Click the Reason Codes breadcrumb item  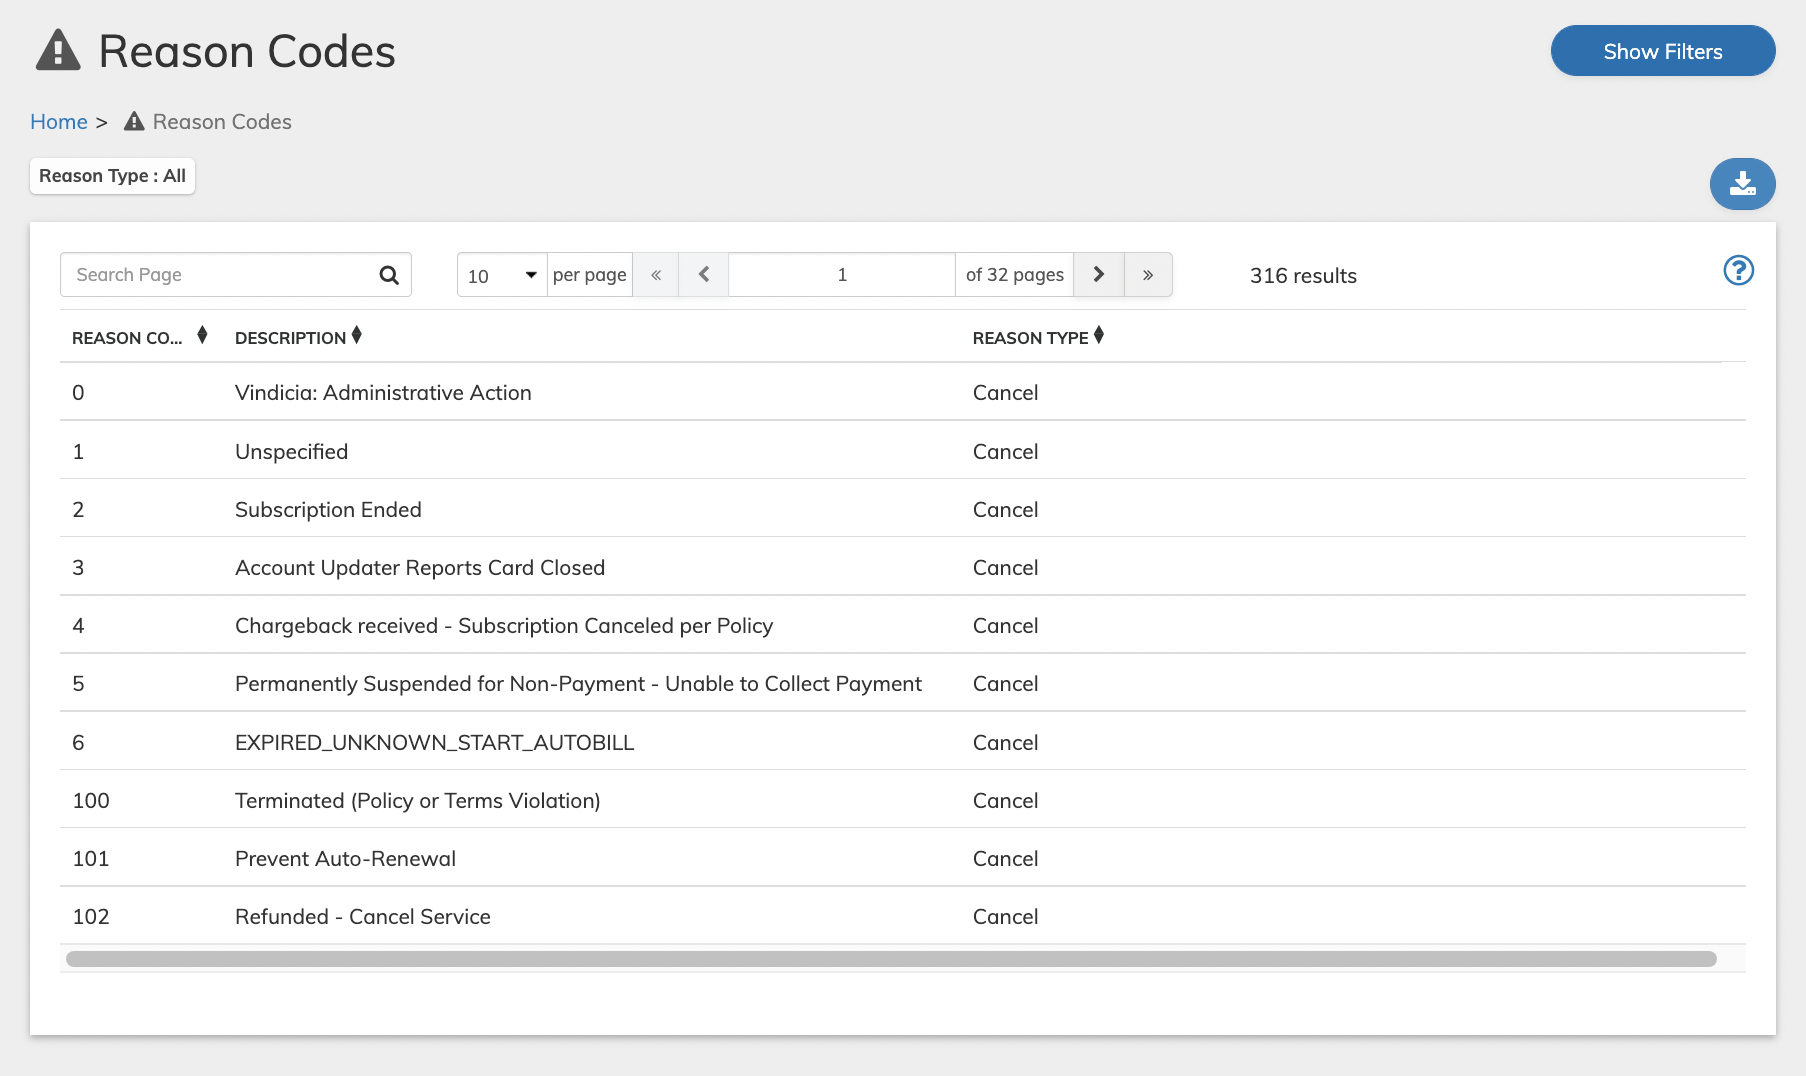pos(208,122)
